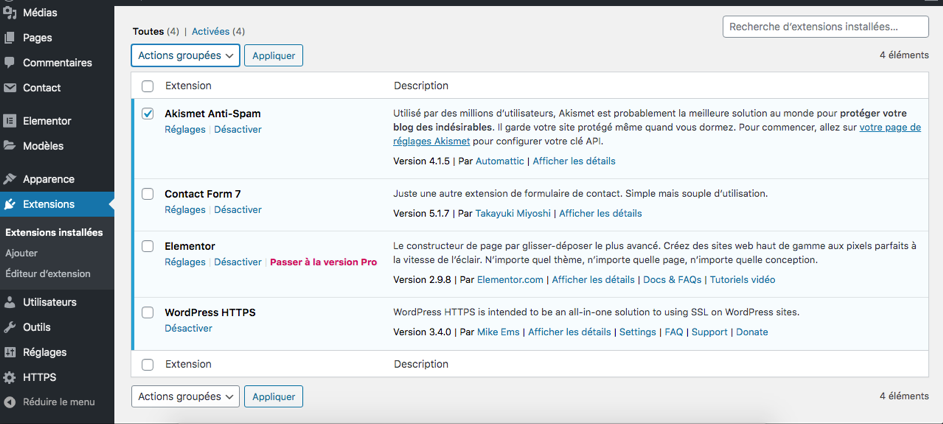Click the bottom Appliquer button
Image resolution: width=943 pixels, height=424 pixels.
tap(274, 397)
